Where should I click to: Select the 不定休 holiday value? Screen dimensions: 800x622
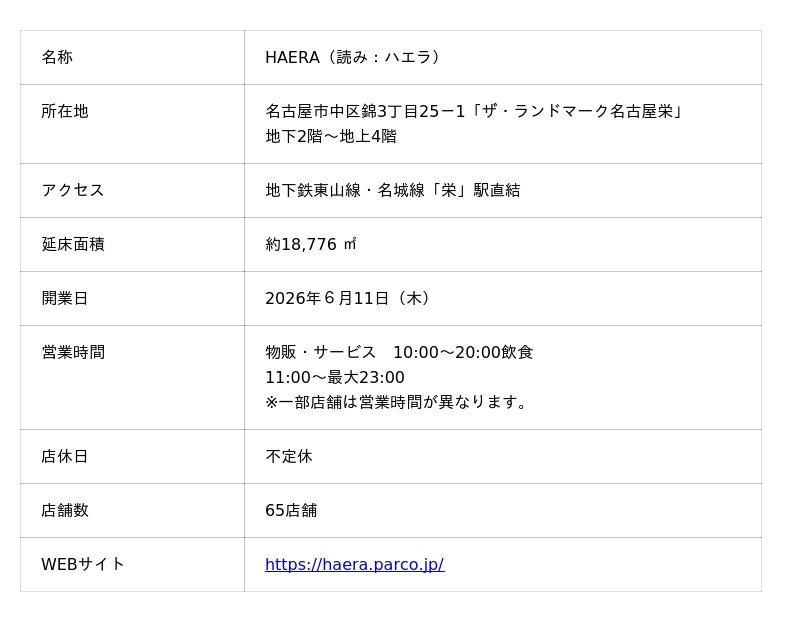pyautogui.click(x=289, y=457)
